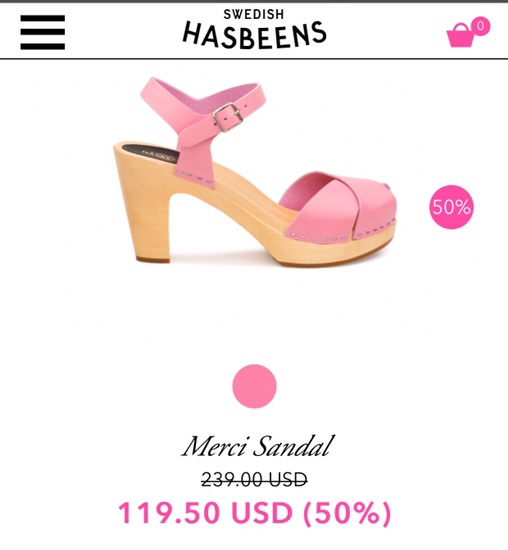Click the (50%) text beside sale price
This screenshot has height=550, width=508.
[347, 513]
